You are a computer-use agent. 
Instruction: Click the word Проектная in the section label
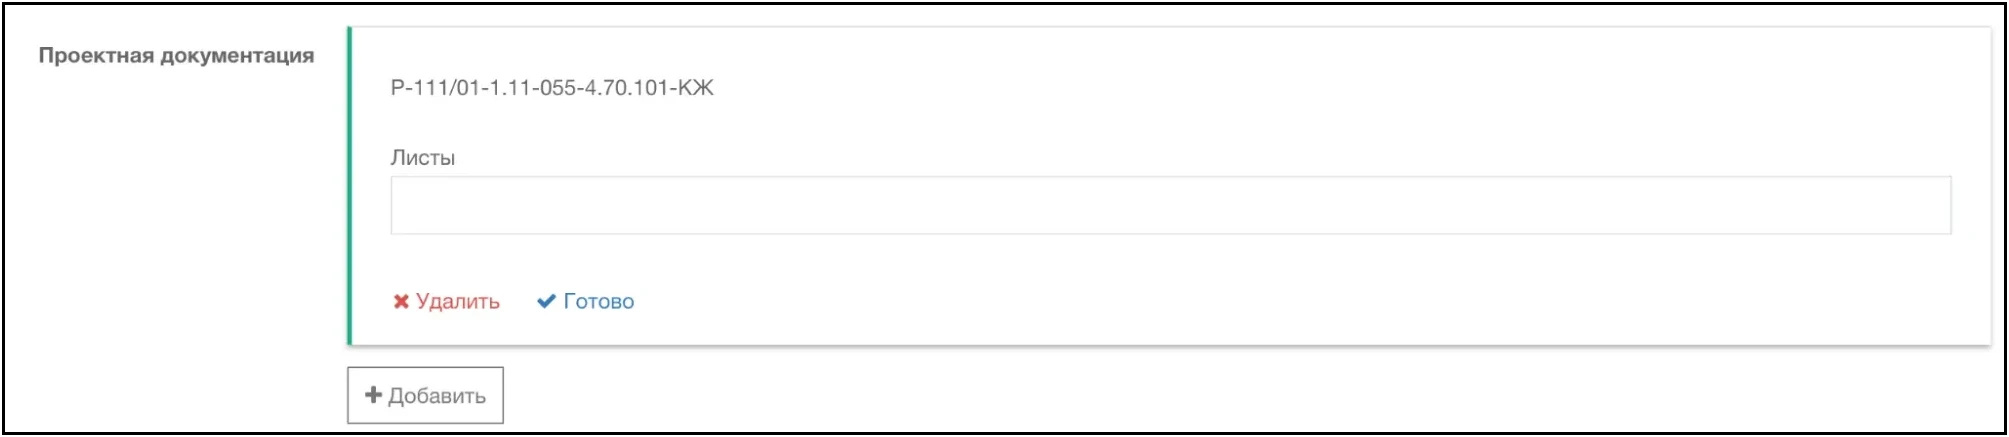[x=97, y=56]
